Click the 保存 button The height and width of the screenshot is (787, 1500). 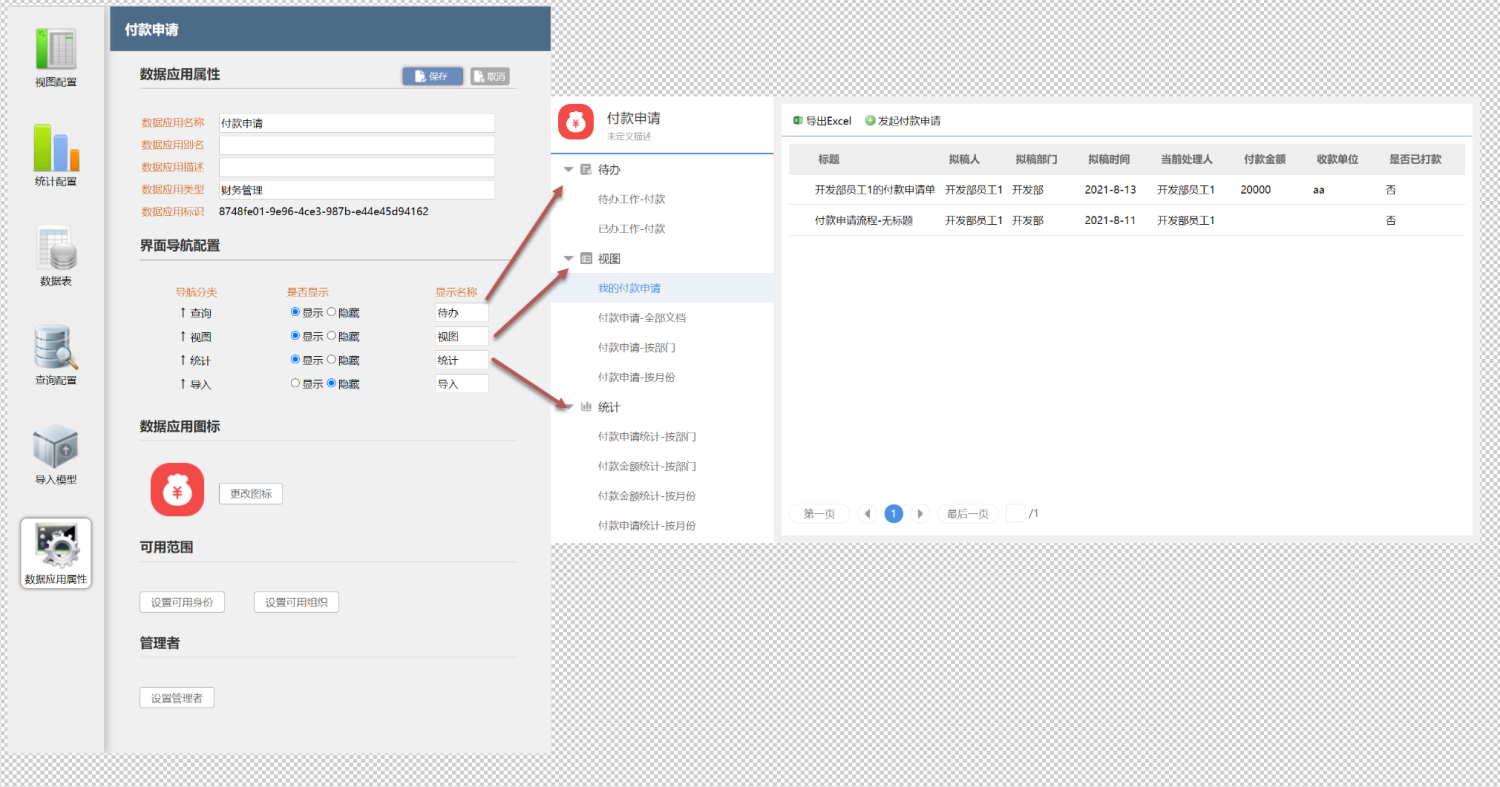[x=432, y=77]
